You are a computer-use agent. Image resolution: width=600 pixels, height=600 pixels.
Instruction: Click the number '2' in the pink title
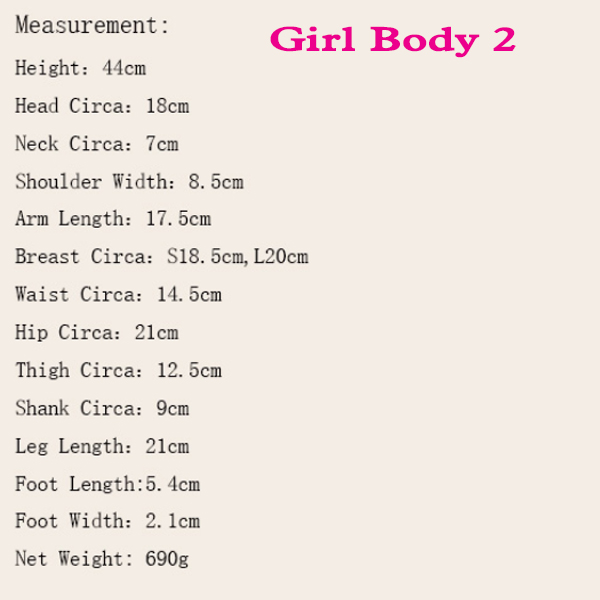pos(504,39)
